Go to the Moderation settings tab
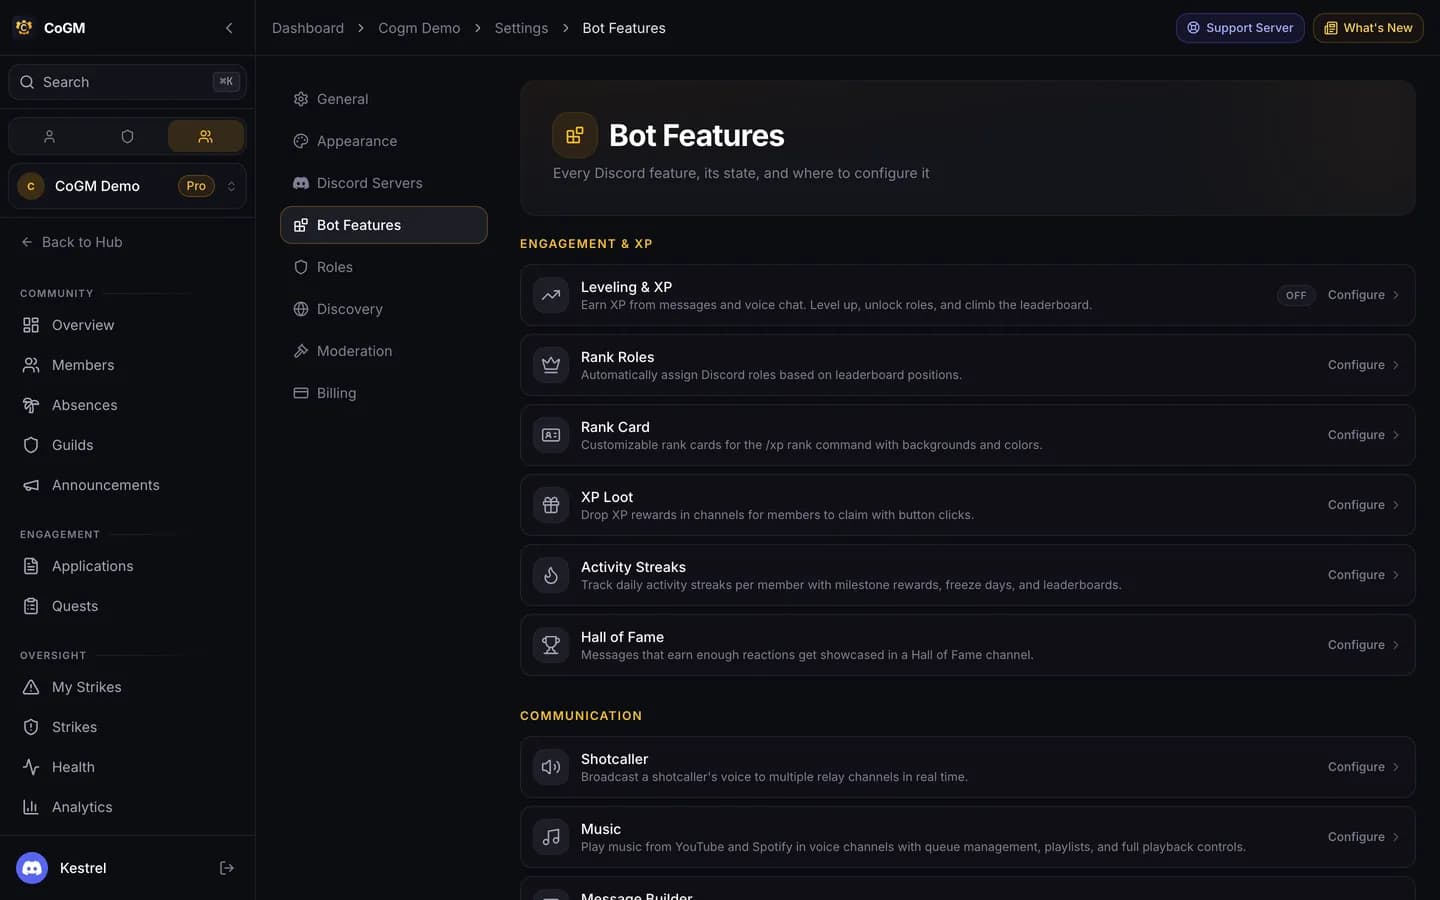 pos(384,351)
